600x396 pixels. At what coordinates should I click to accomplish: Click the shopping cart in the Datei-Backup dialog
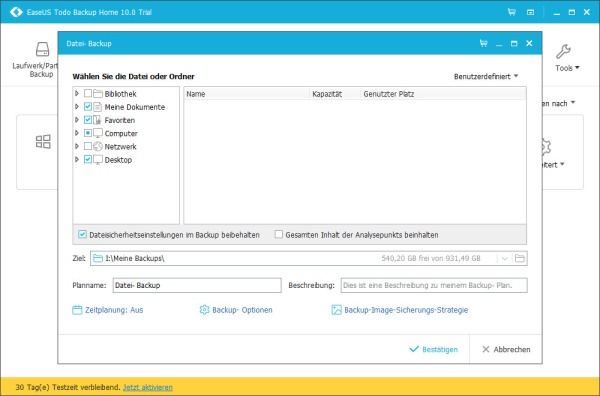(x=483, y=43)
